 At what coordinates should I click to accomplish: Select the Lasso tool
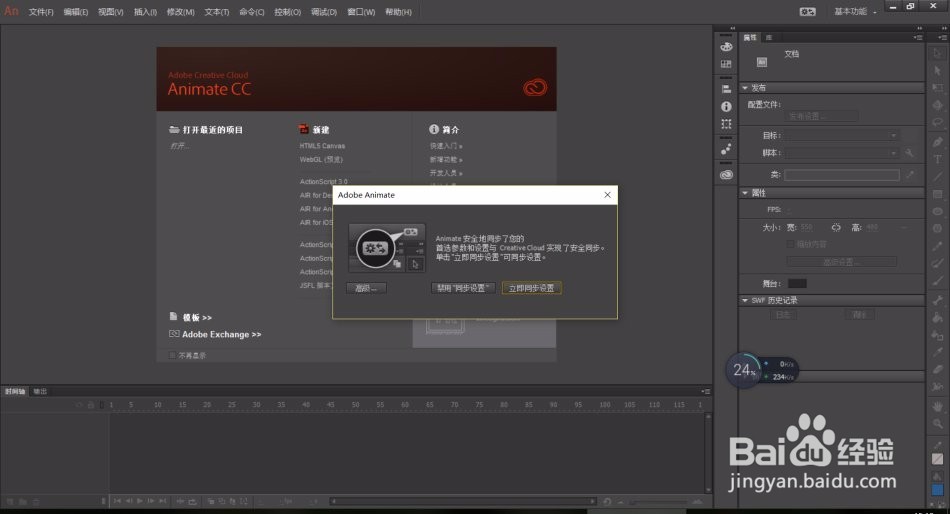click(x=937, y=122)
